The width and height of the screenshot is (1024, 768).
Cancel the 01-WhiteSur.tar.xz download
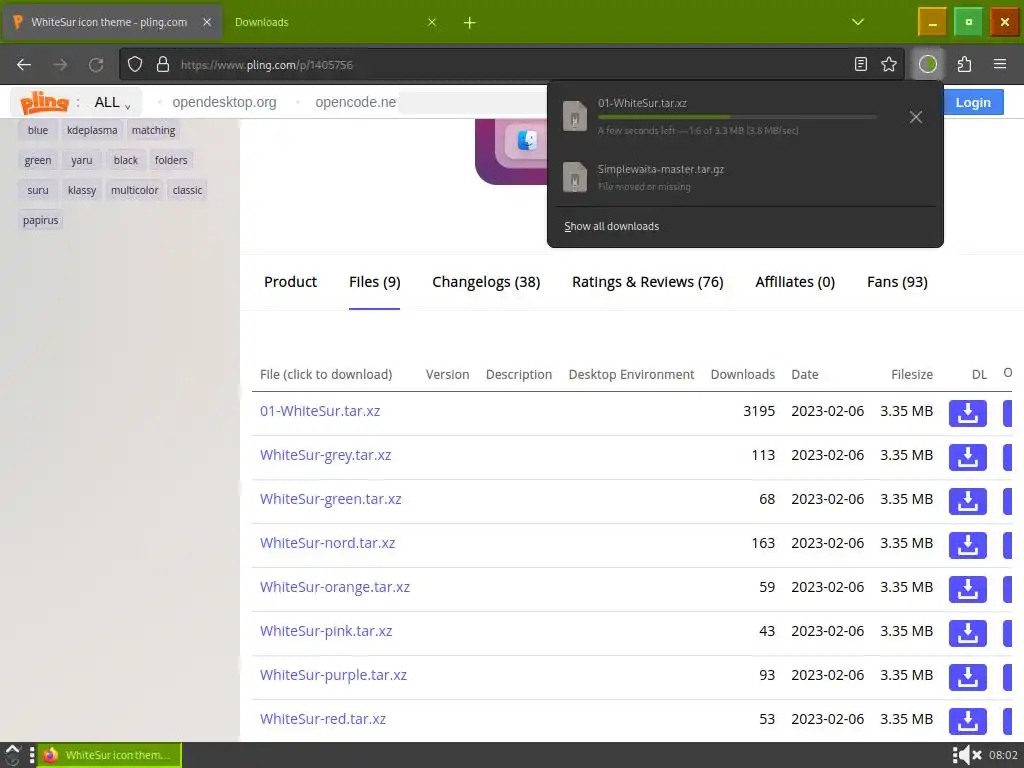pos(916,117)
